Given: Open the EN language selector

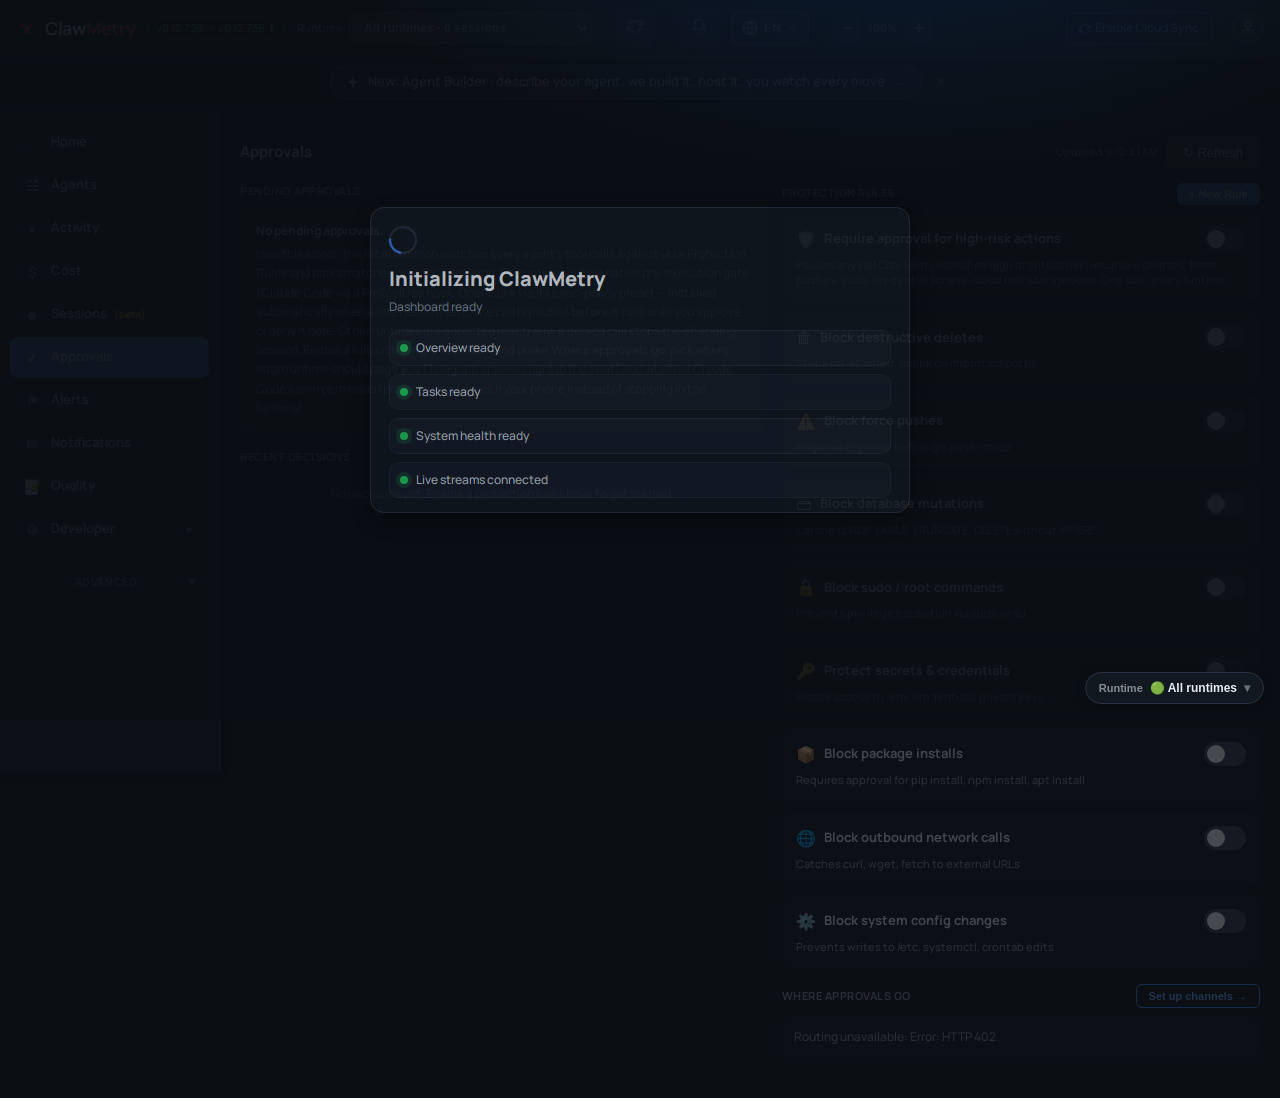Looking at the screenshot, I should click(769, 28).
